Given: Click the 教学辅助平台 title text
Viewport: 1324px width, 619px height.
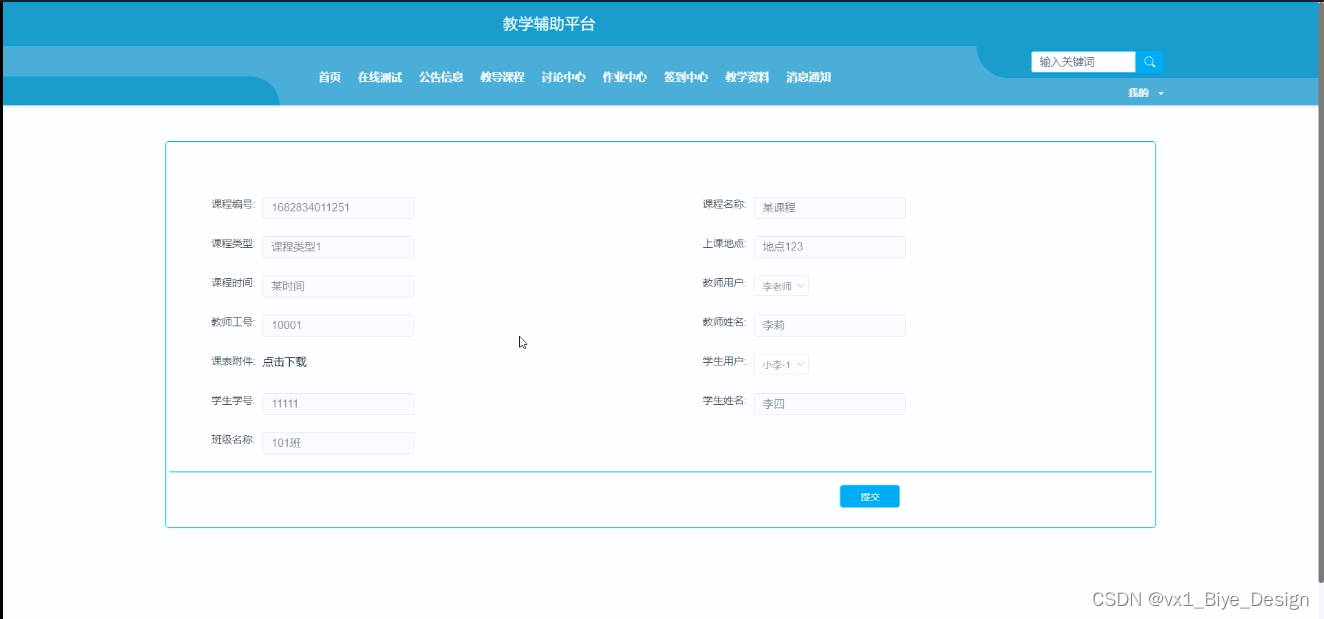Looking at the screenshot, I should coord(549,24).
